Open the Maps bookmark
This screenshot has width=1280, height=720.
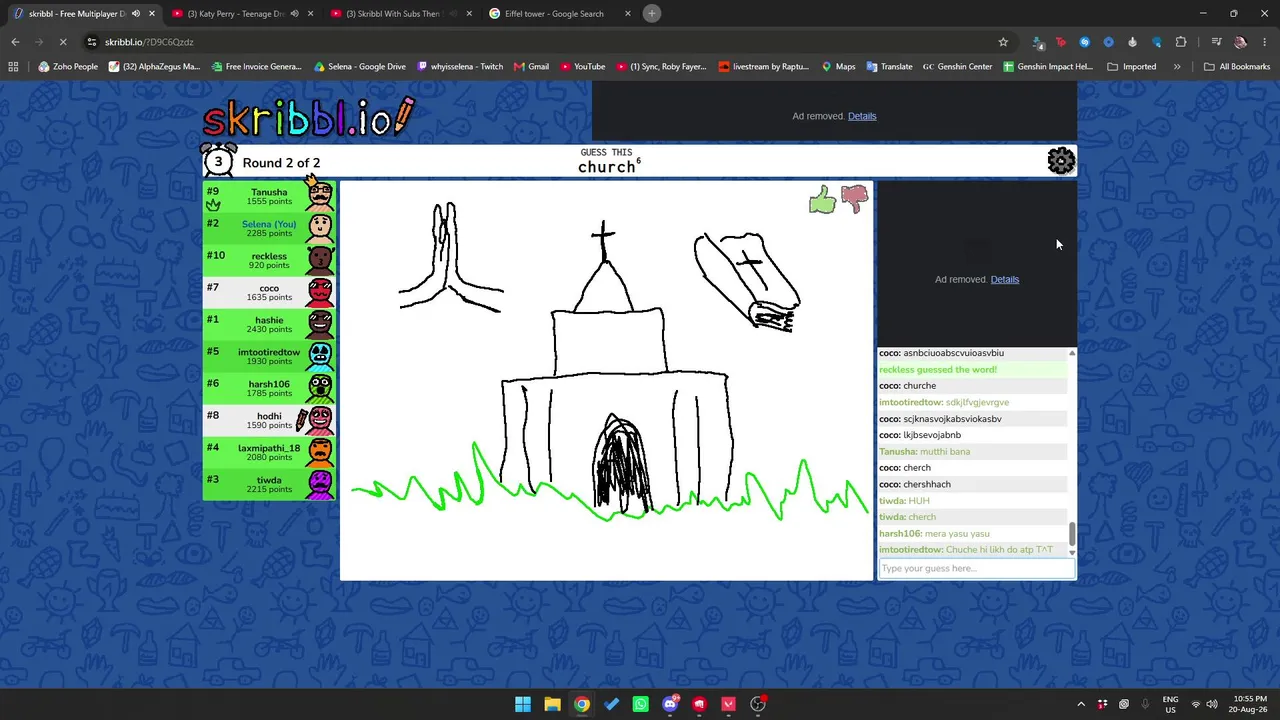click(838, 67)
